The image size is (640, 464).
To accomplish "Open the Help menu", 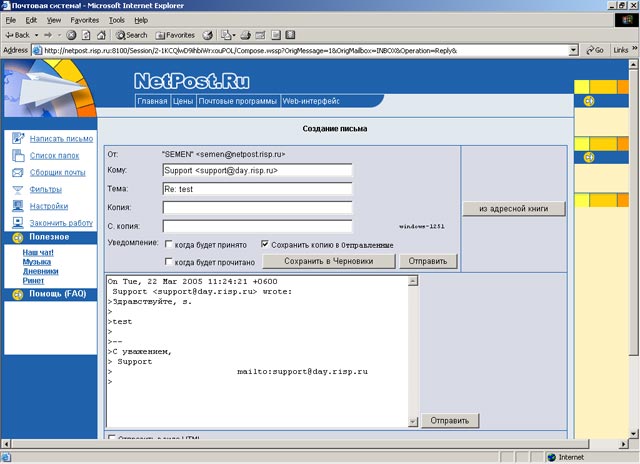I will click(x=141, y=20).
